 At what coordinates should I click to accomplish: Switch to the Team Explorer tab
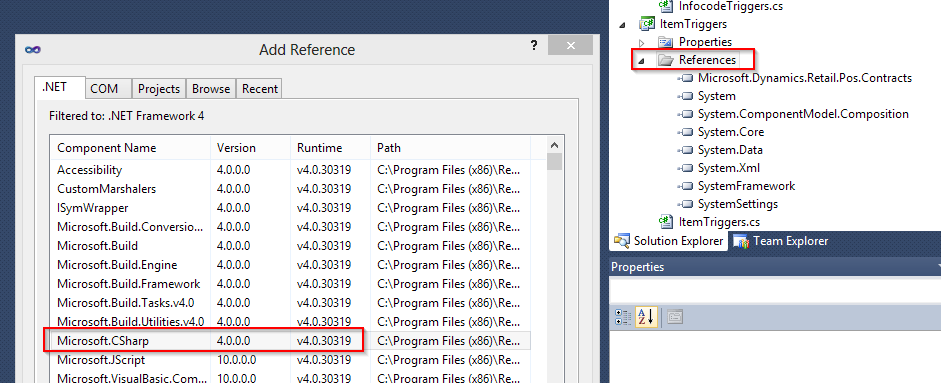coord(780,241)
